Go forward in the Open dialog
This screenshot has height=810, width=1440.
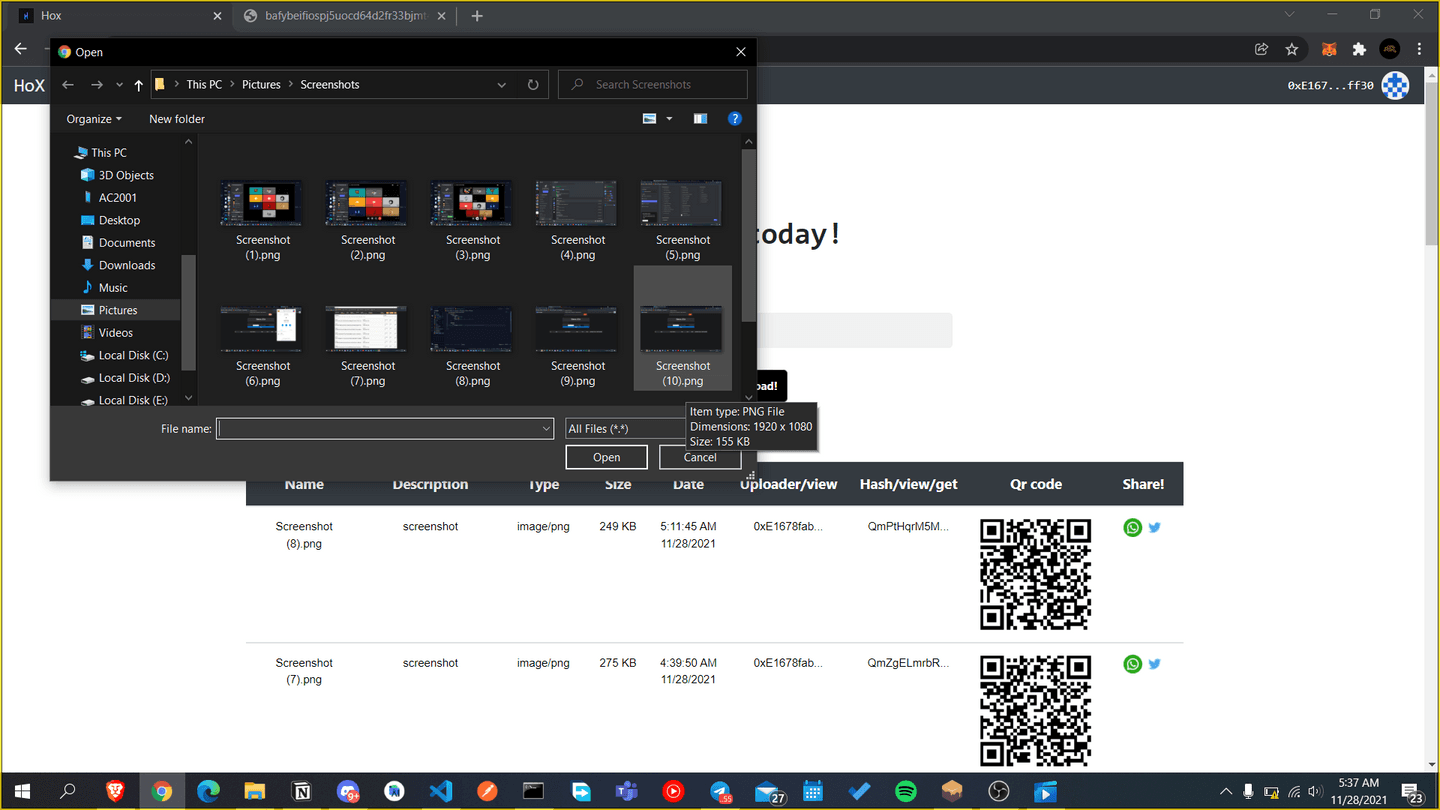[97, 85]
